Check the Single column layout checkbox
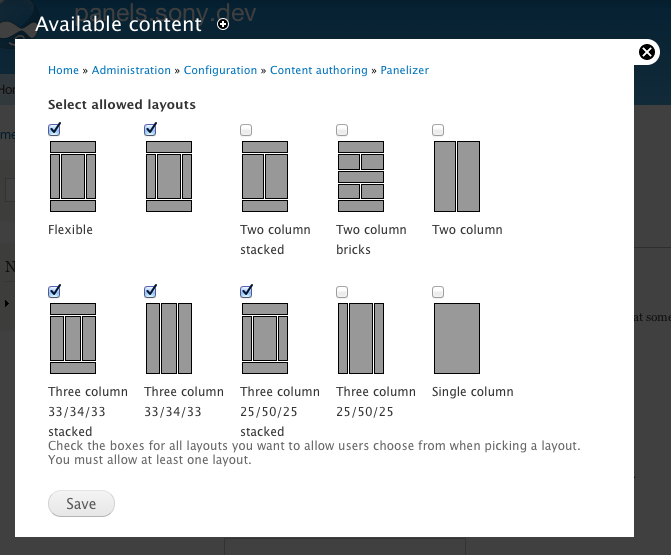671x555 pixels. pos(438,292)
